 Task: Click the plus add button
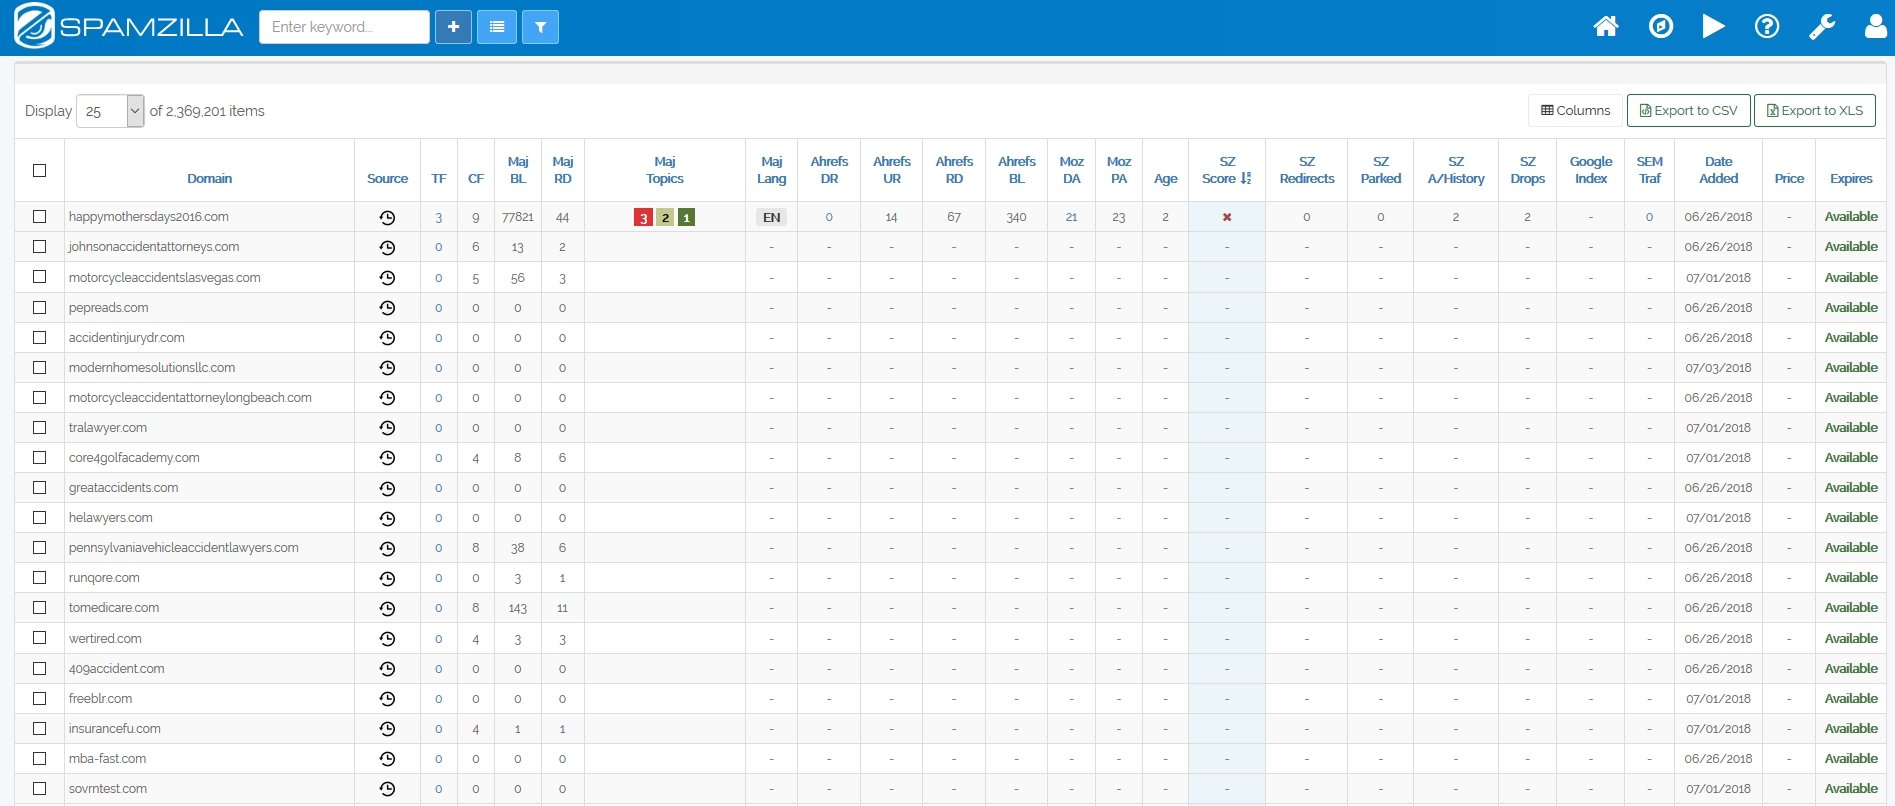click(453, 27)
